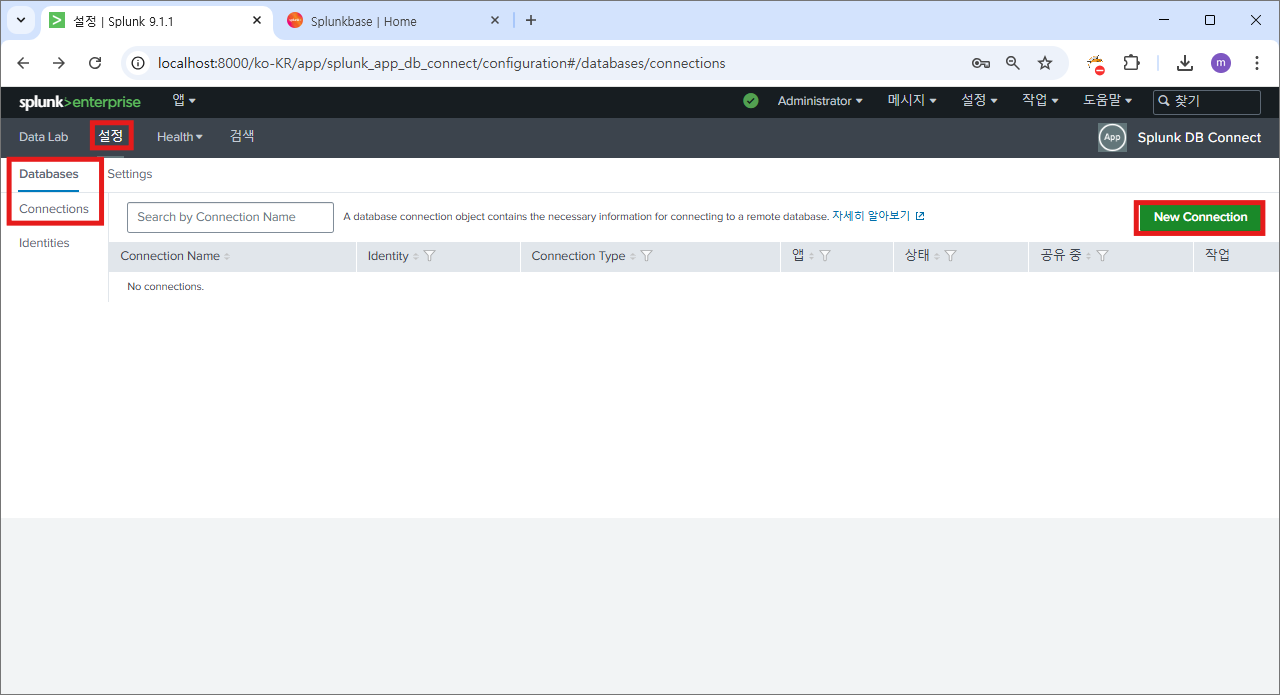
Task: Click the browser forward arrow
Action: [59, 63]
